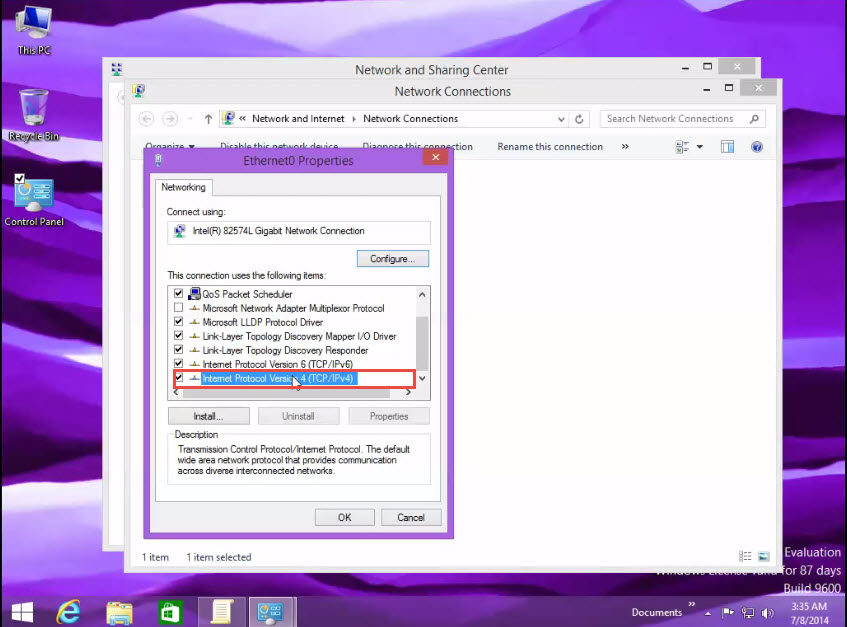Refresh the Network Connections address bar
Viewport: 847px width, 627px height.
[x=579, y=119]
